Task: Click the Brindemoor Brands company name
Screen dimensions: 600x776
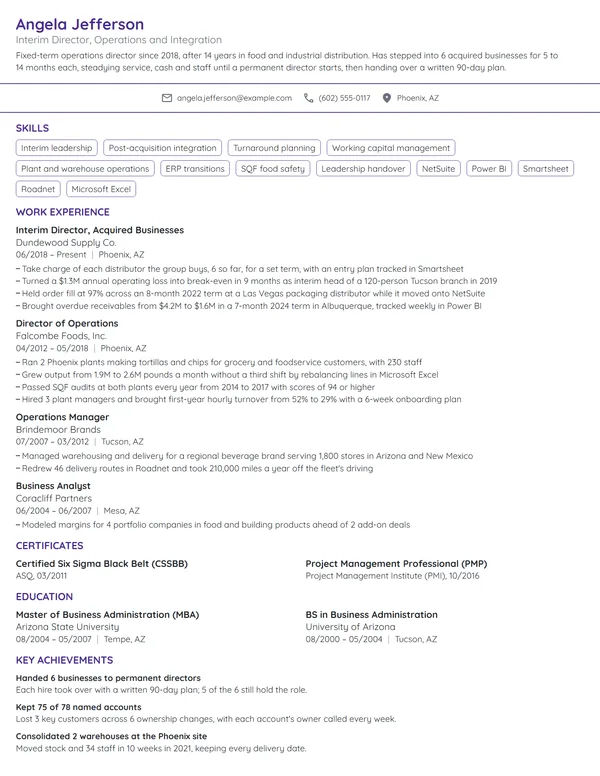Action: click(x=58, y=430)
